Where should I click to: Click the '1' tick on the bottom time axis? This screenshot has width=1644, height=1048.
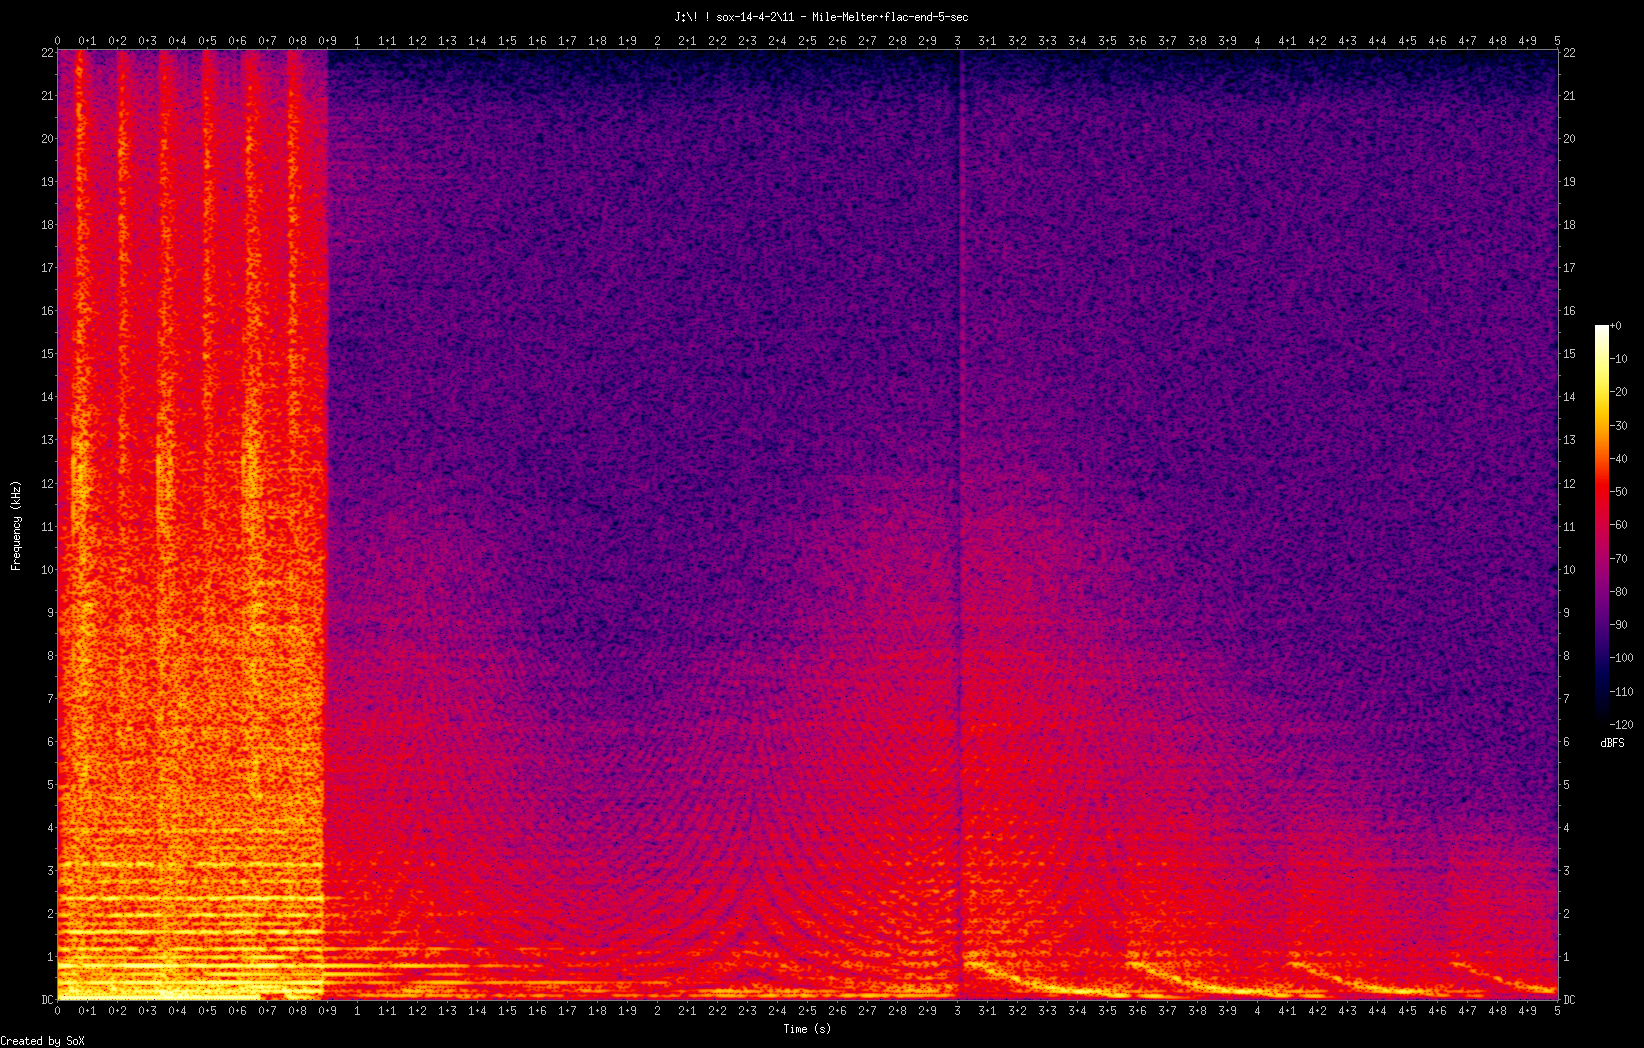tap(357, 1011)
